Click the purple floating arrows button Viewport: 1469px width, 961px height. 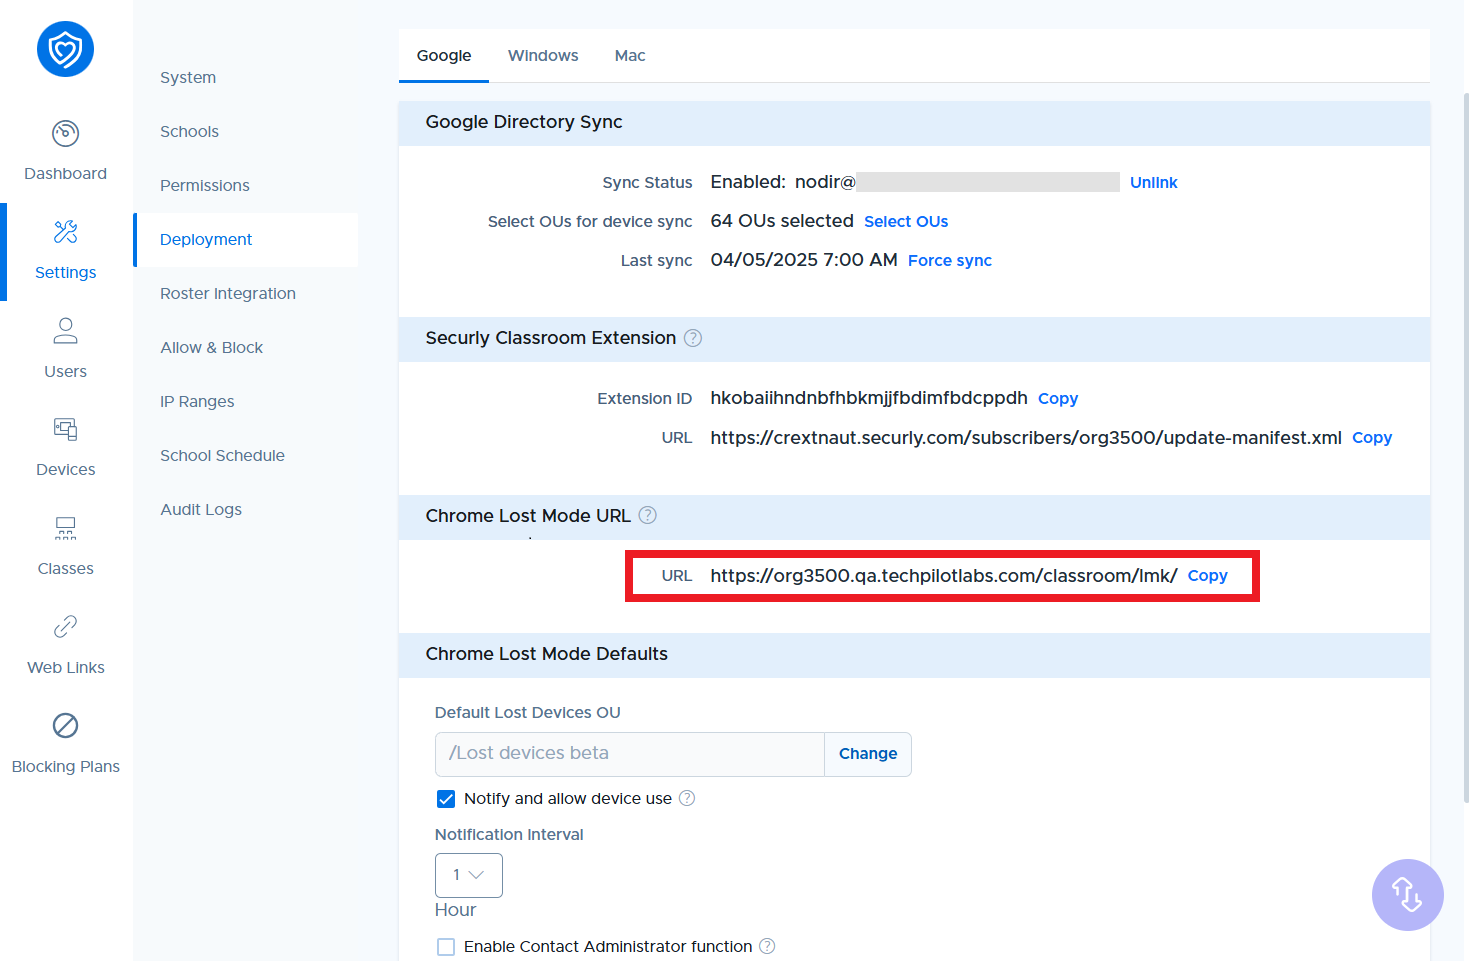tap(1407, 895)
